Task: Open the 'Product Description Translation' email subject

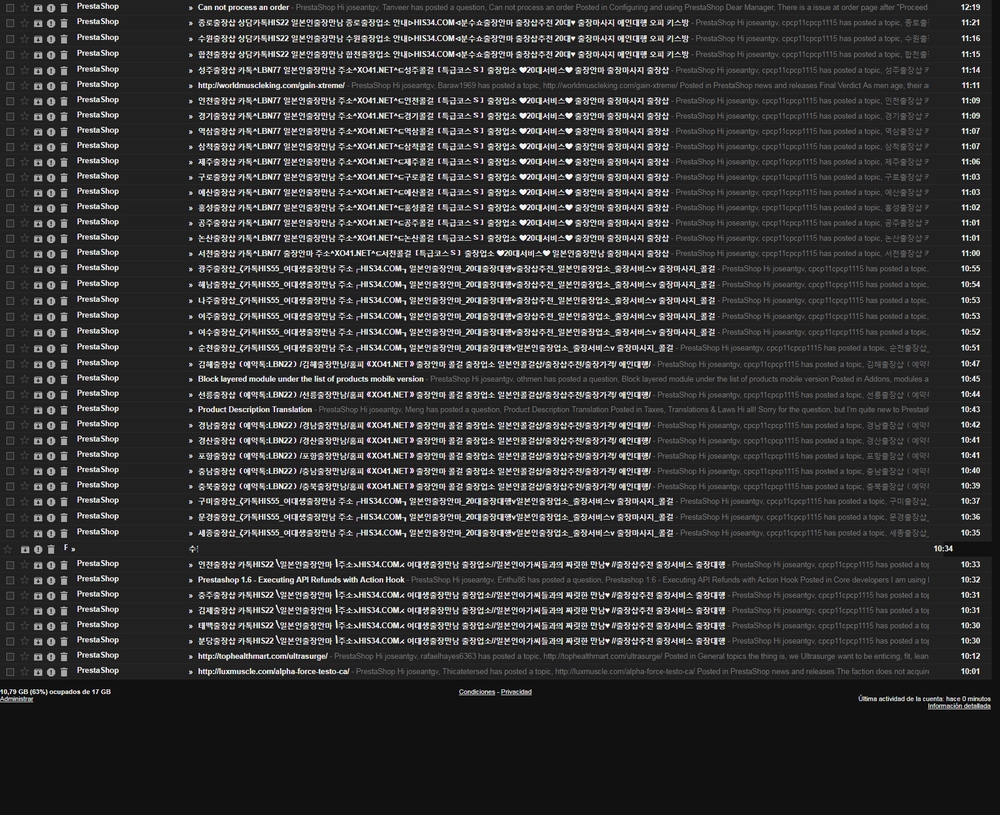Action: (x=254, y=409)
